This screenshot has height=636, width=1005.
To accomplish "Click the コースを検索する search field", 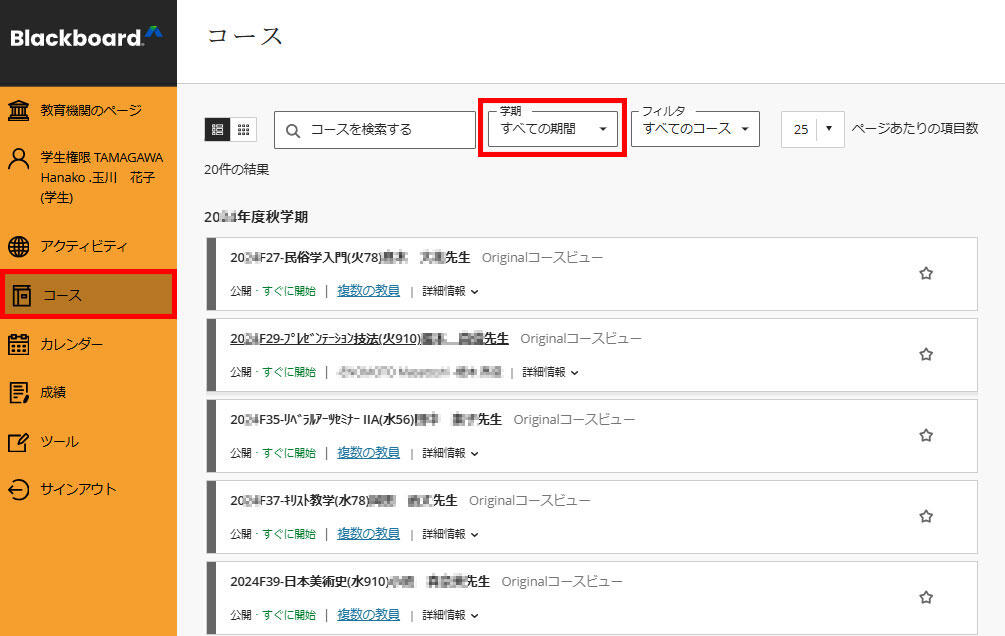I will click(x=375, y=130).
